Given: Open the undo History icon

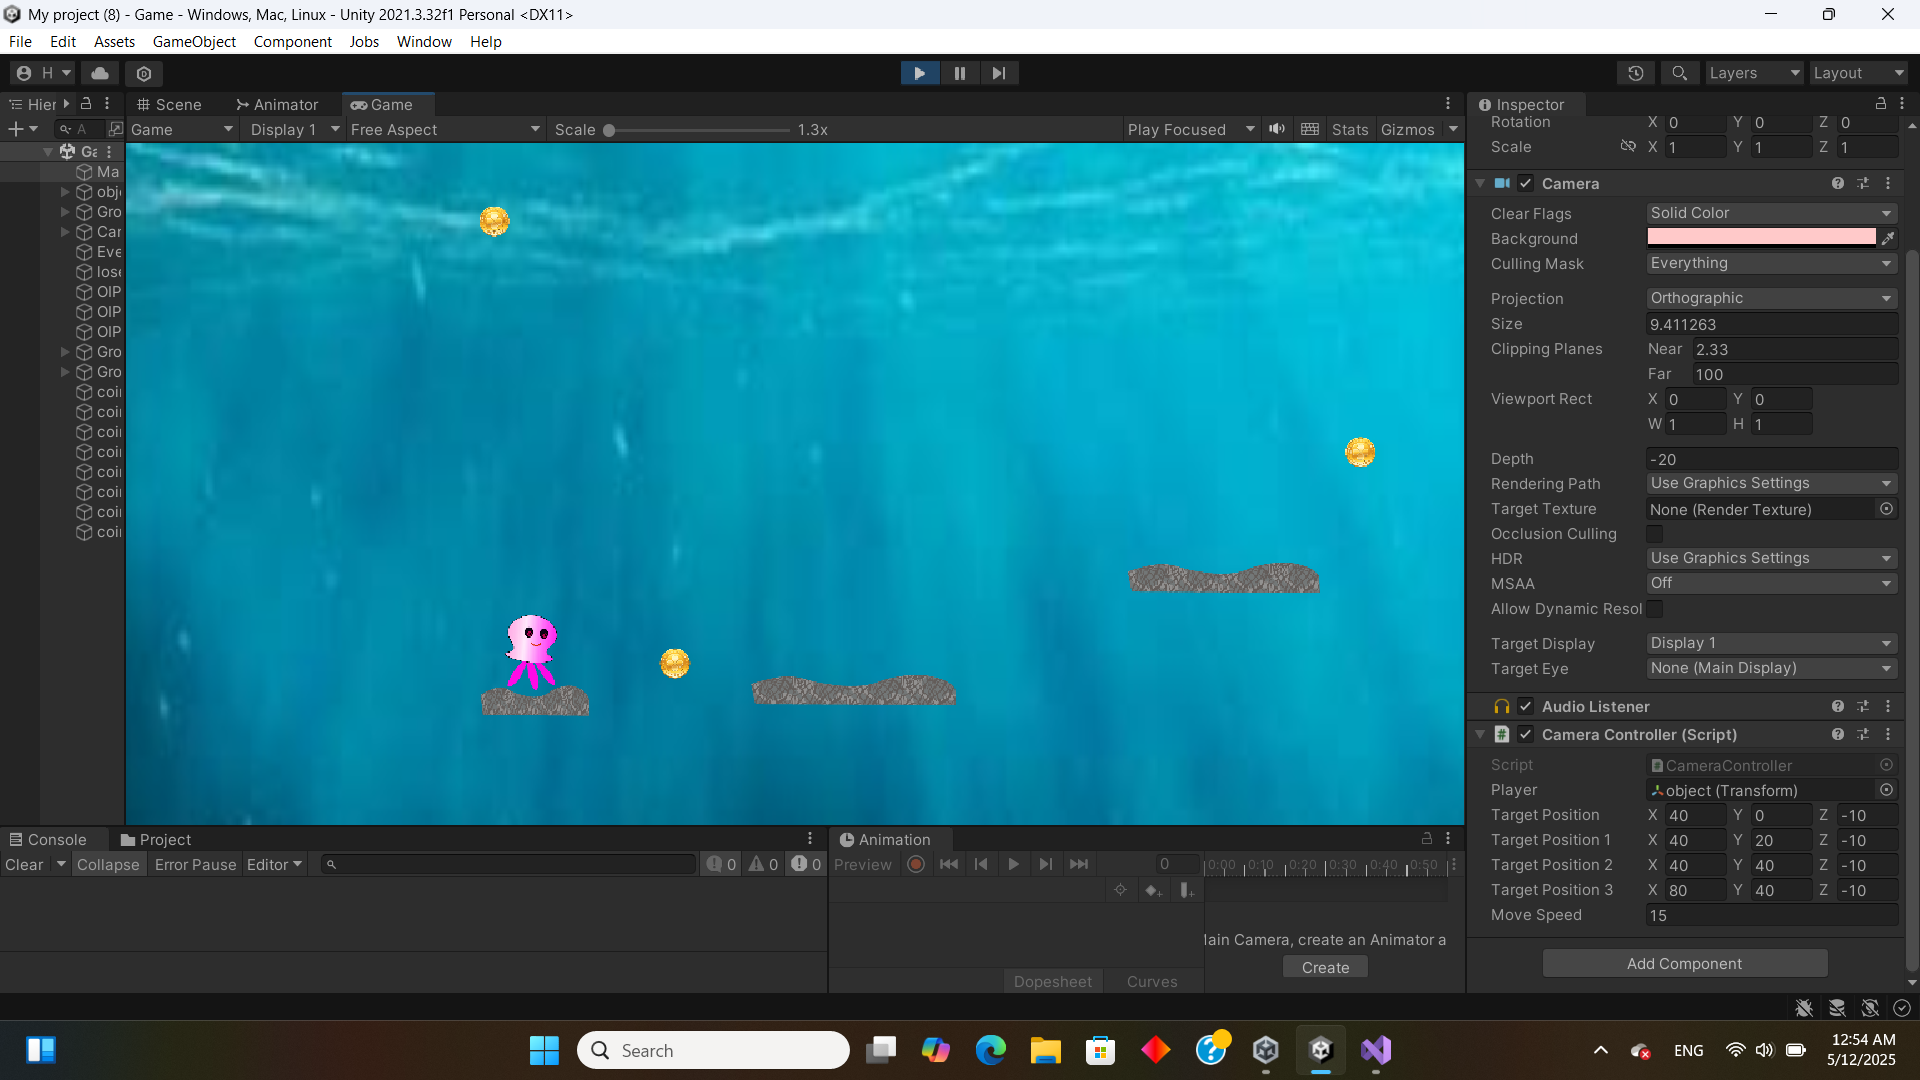Looking at the screenshot, I should click(x=1636, y=73).
